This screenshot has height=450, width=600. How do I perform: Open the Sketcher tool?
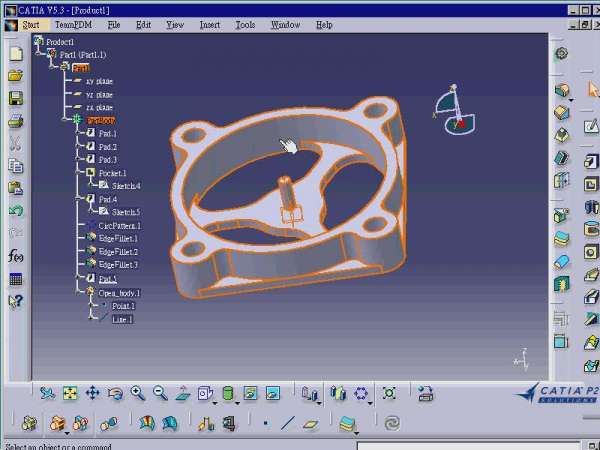click(592, 126)
